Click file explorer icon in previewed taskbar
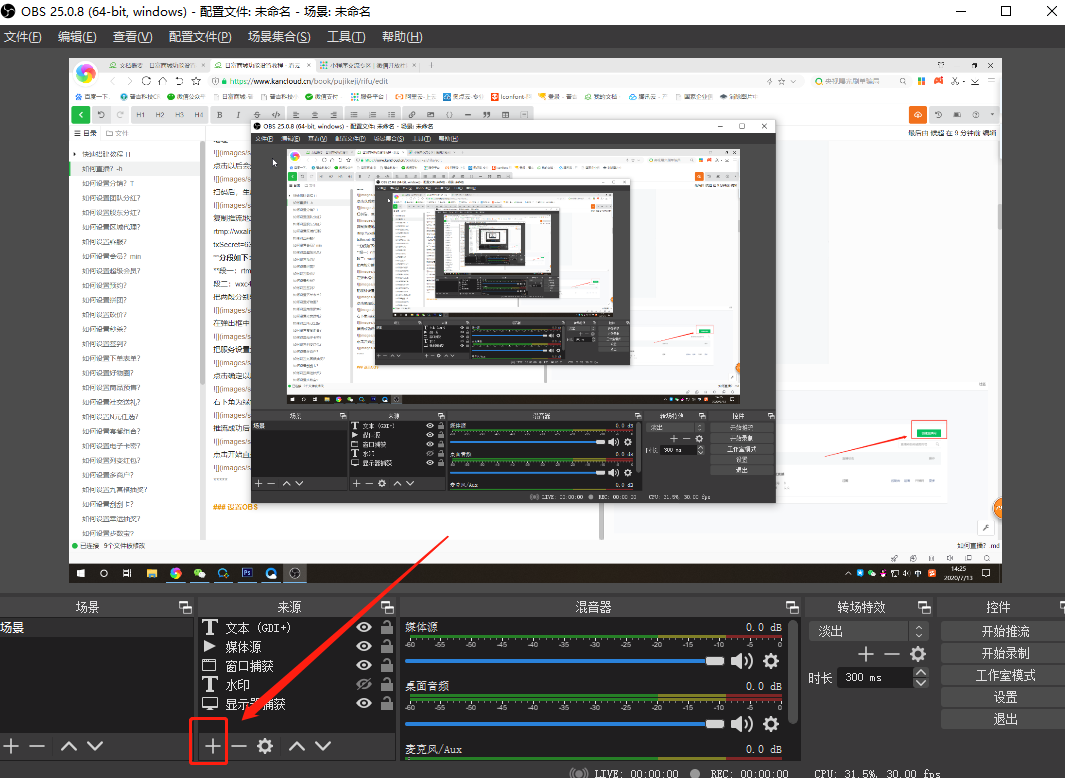Screen dimensions: 1065x778 point(151,573)
